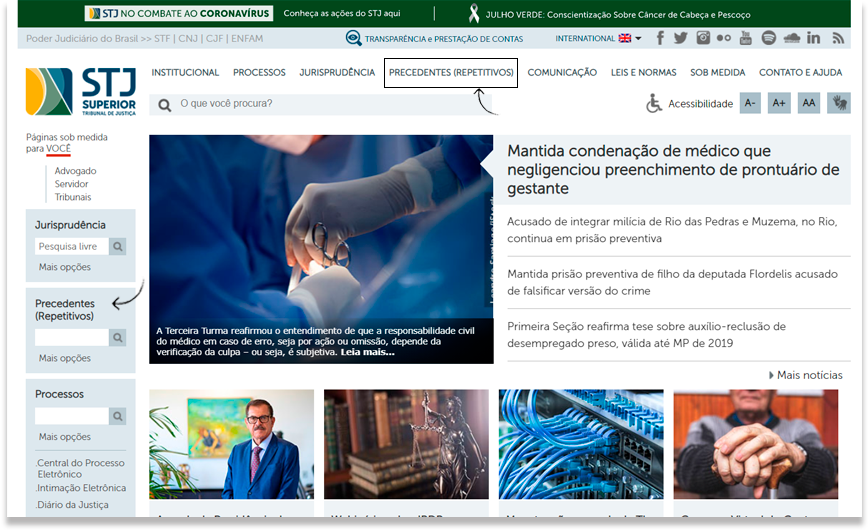Toggle high contrast with AA button
The height and width of the screenshot is (531, 868).
click(x=809, y=103)
